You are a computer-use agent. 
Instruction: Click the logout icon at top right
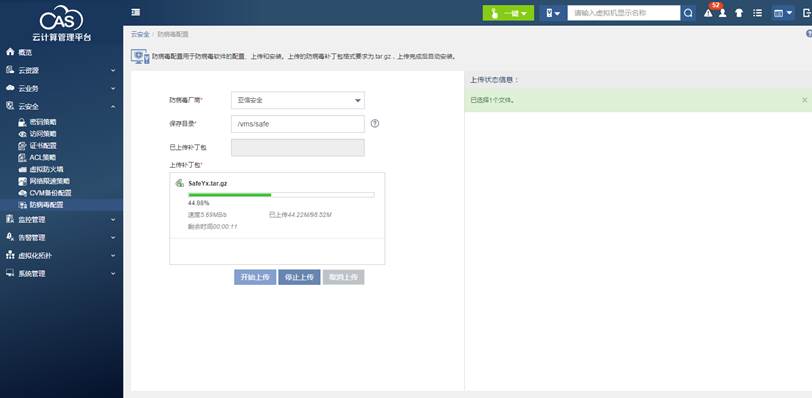pyautogui.click(x=807, y=13)
